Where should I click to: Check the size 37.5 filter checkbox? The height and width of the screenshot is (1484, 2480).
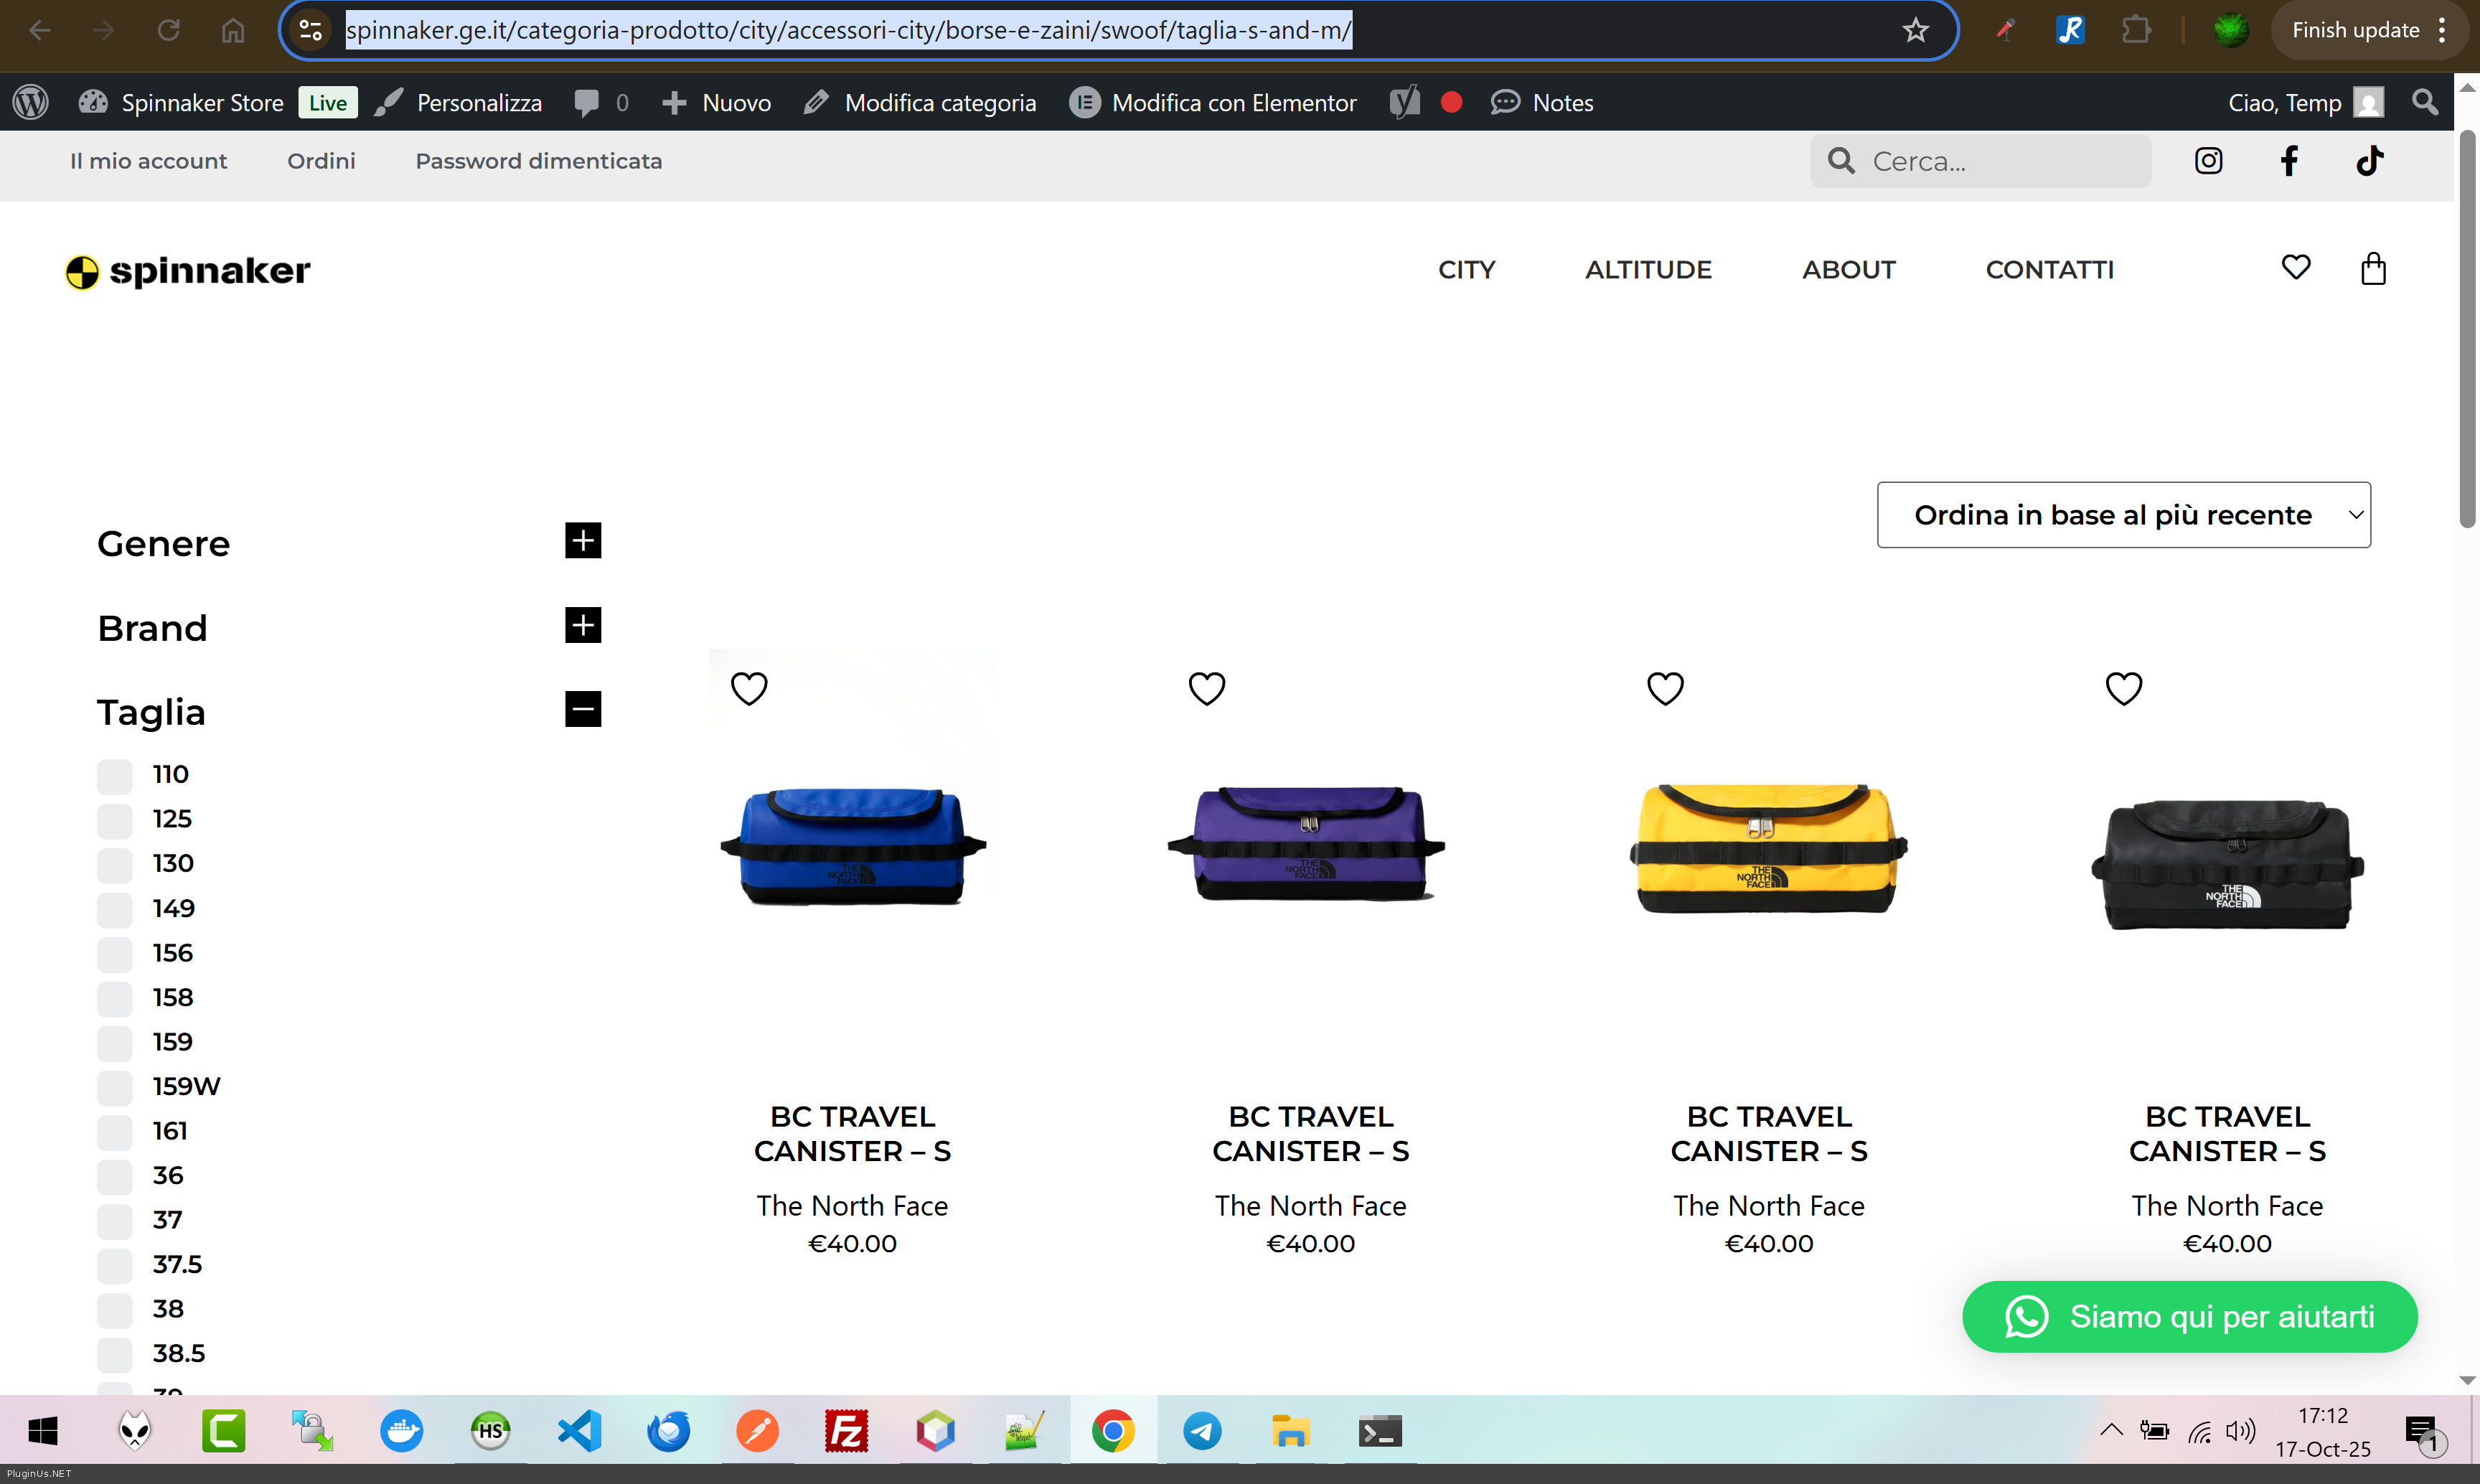[115, 1265]
